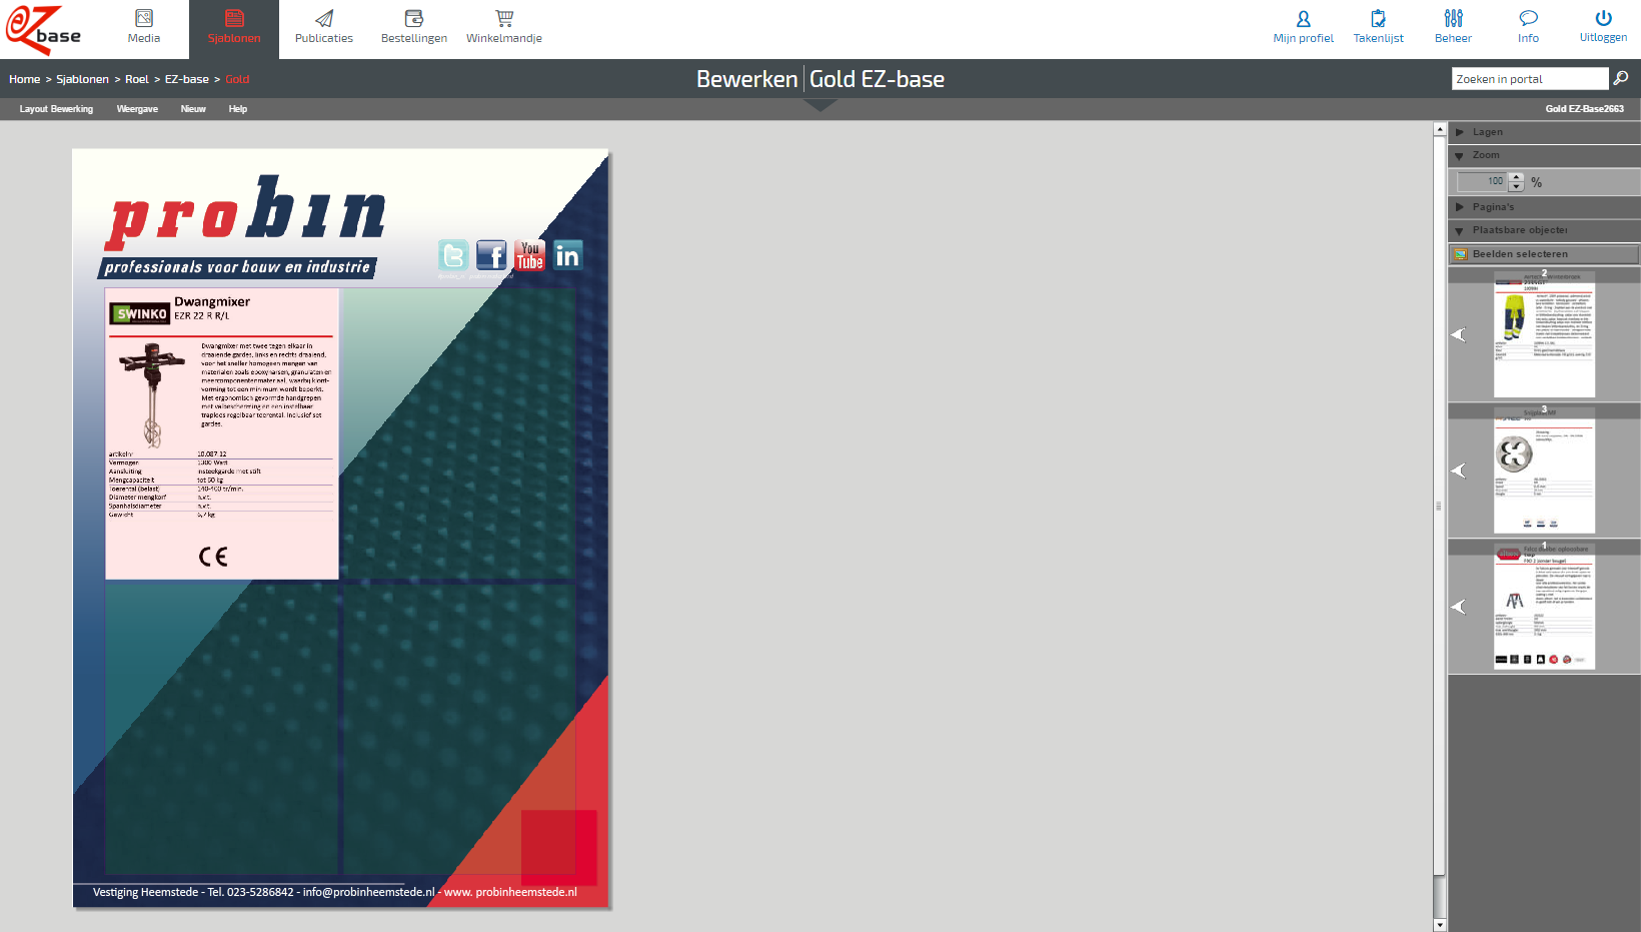Image resolution: width=1641 pixels, height=932 pixels.
Task: Open the Nieuw menu
Action: pyautogui.click(x=193, y=109)
